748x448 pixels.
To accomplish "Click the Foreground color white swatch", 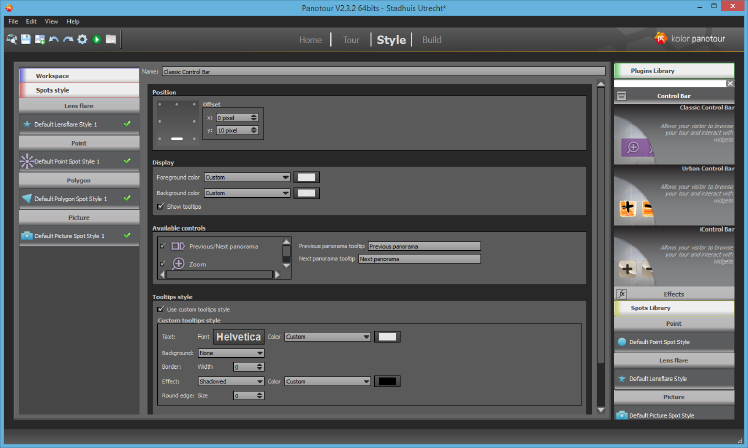I will [x=306, y=177].
